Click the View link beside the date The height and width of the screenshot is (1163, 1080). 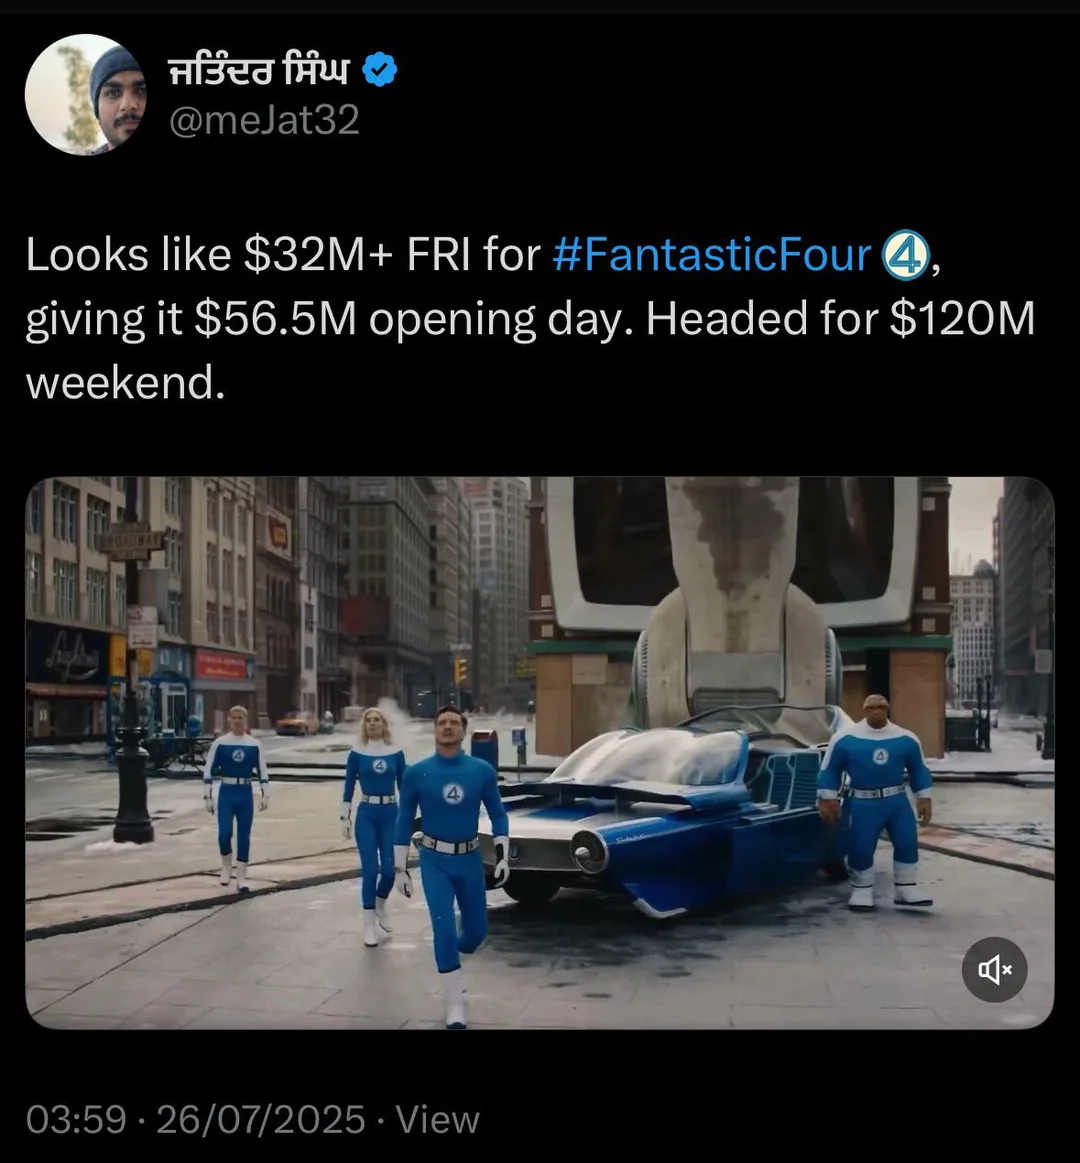438,1119
